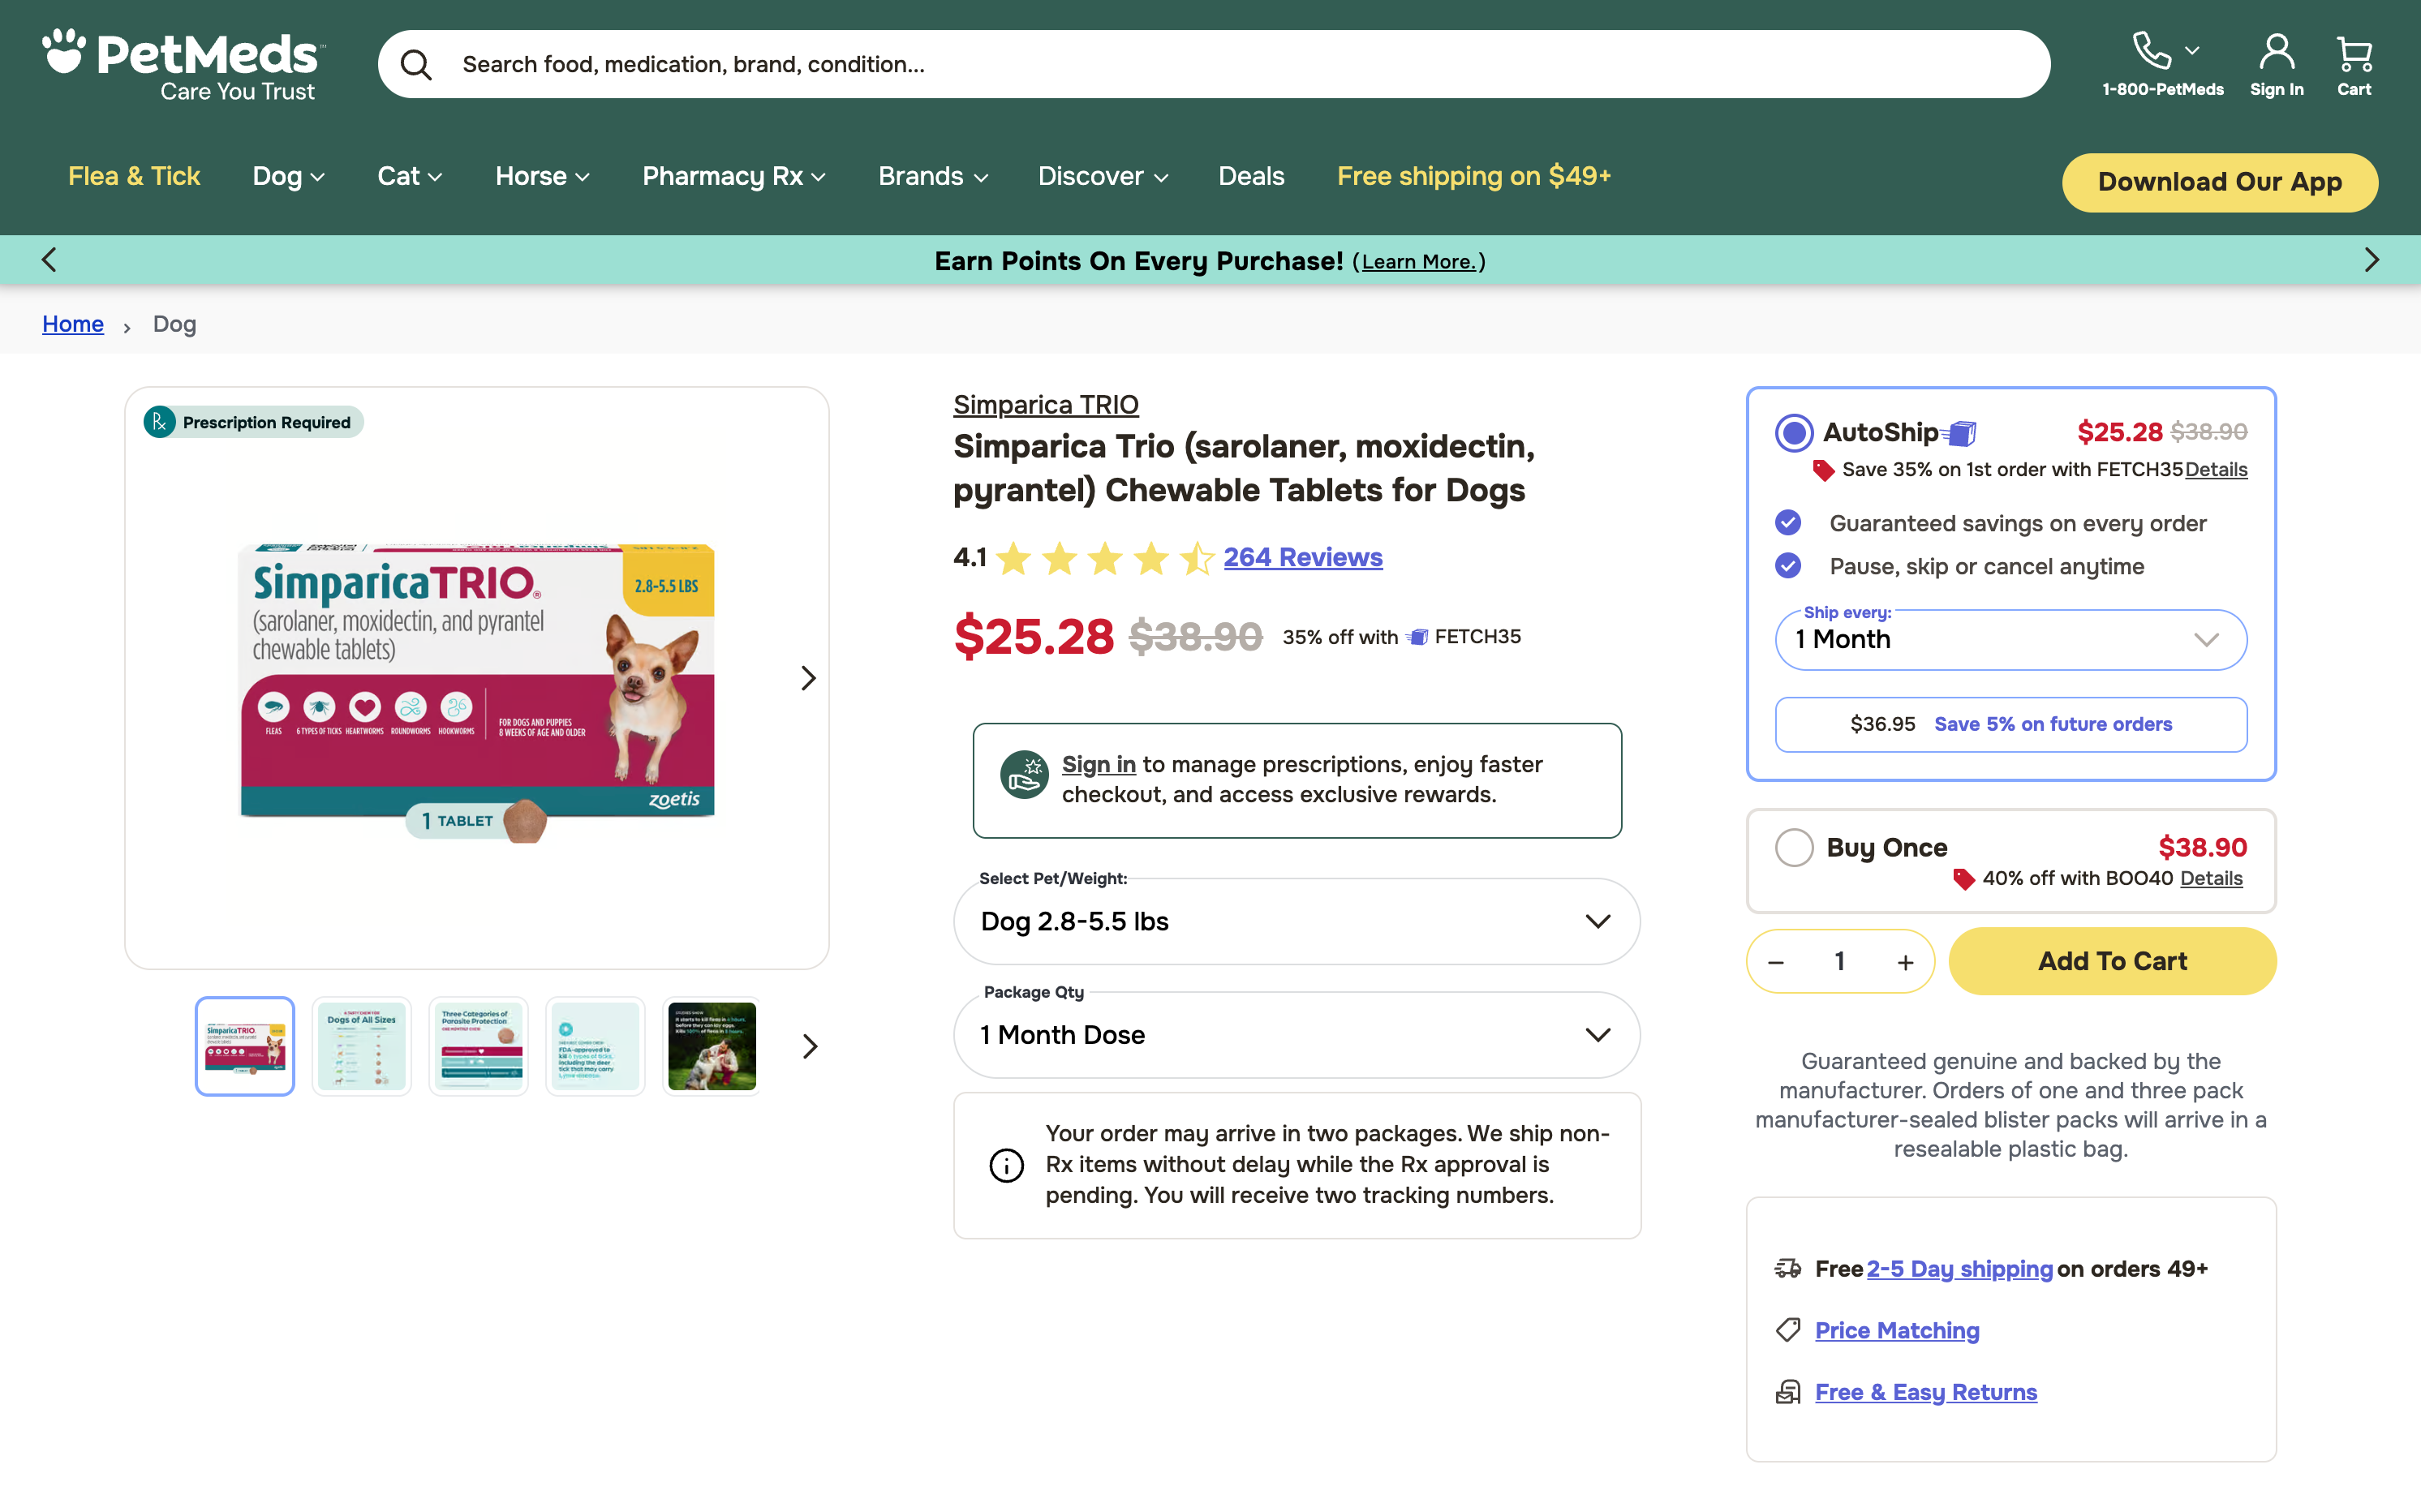Open the Ship every 1 Month dropdown

(x=2011, y=640)
